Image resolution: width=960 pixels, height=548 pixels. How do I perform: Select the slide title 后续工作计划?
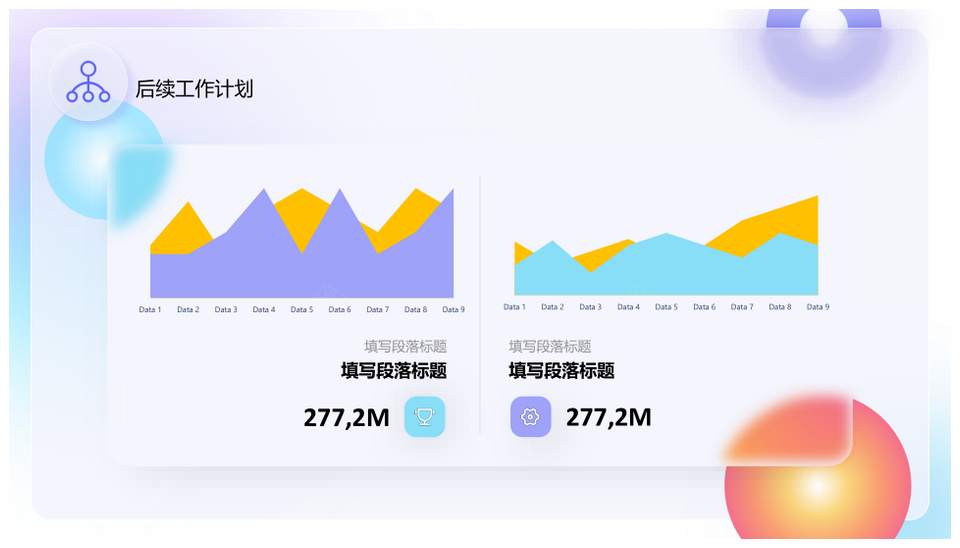pos(194,89)
